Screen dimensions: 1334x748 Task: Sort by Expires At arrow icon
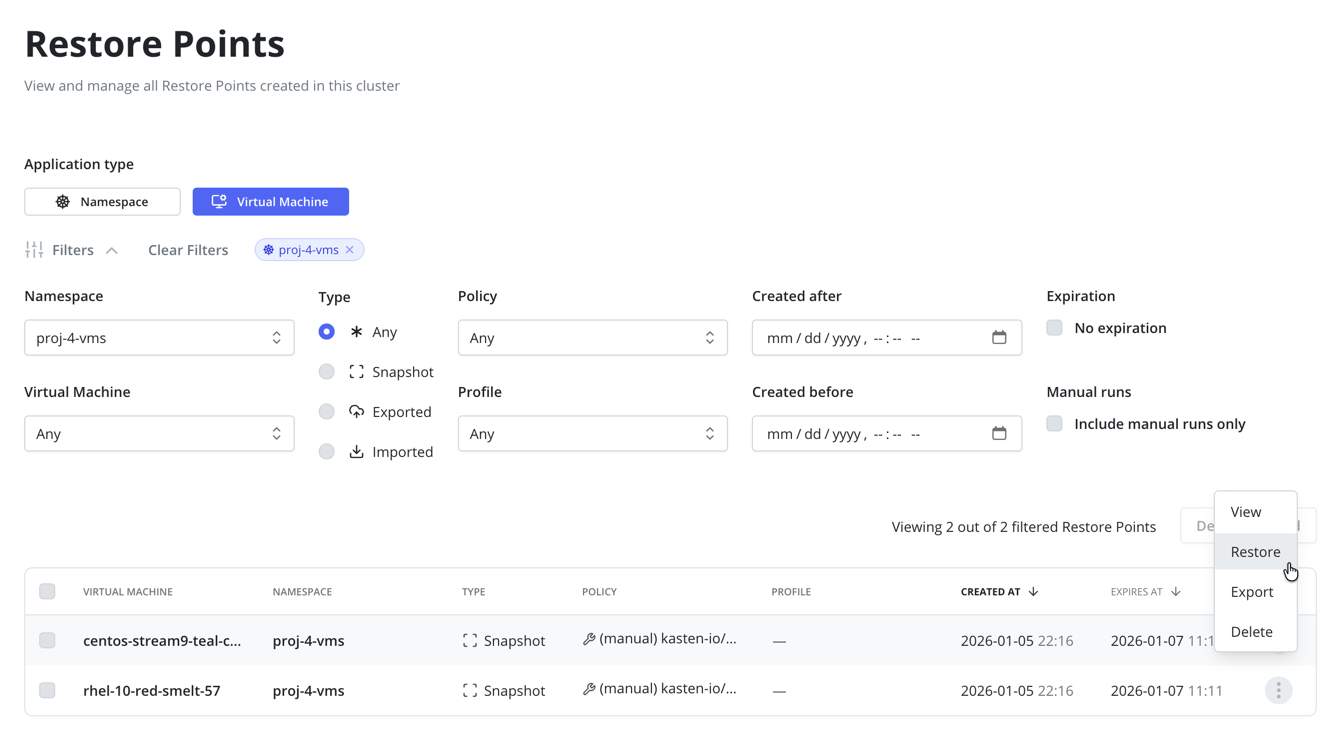click(x=1176, y=592)
